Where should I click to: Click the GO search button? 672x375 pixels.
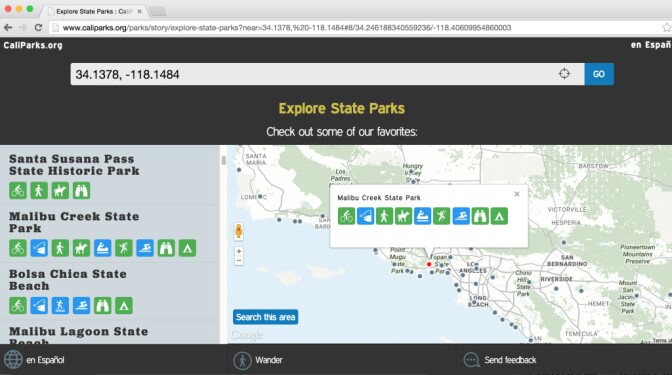tap(599, 74)
